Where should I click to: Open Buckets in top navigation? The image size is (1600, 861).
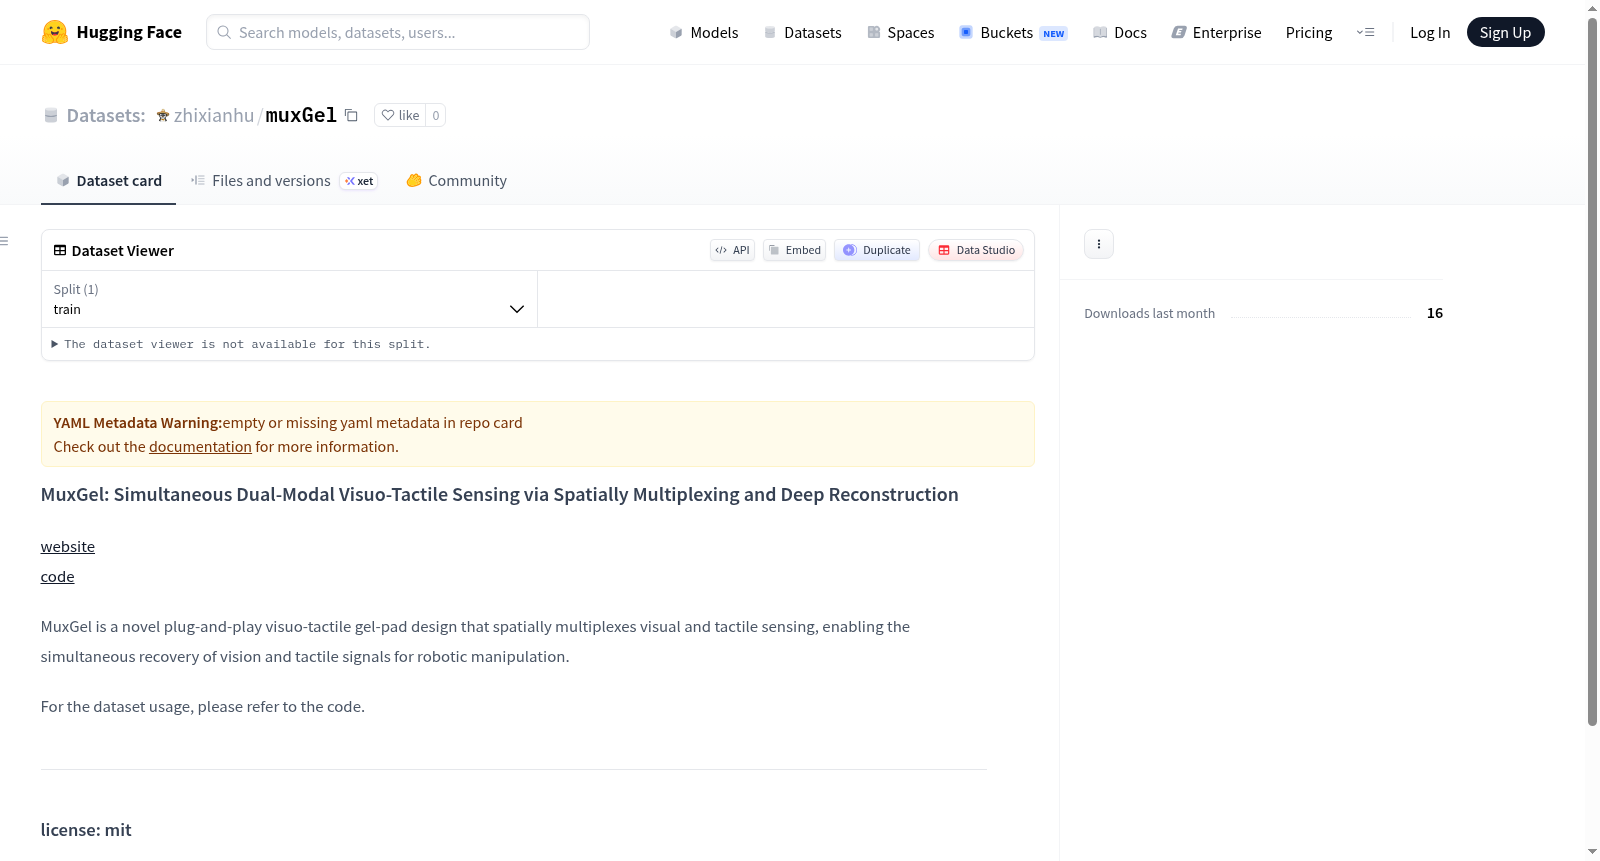click(x=1013, y=33)
